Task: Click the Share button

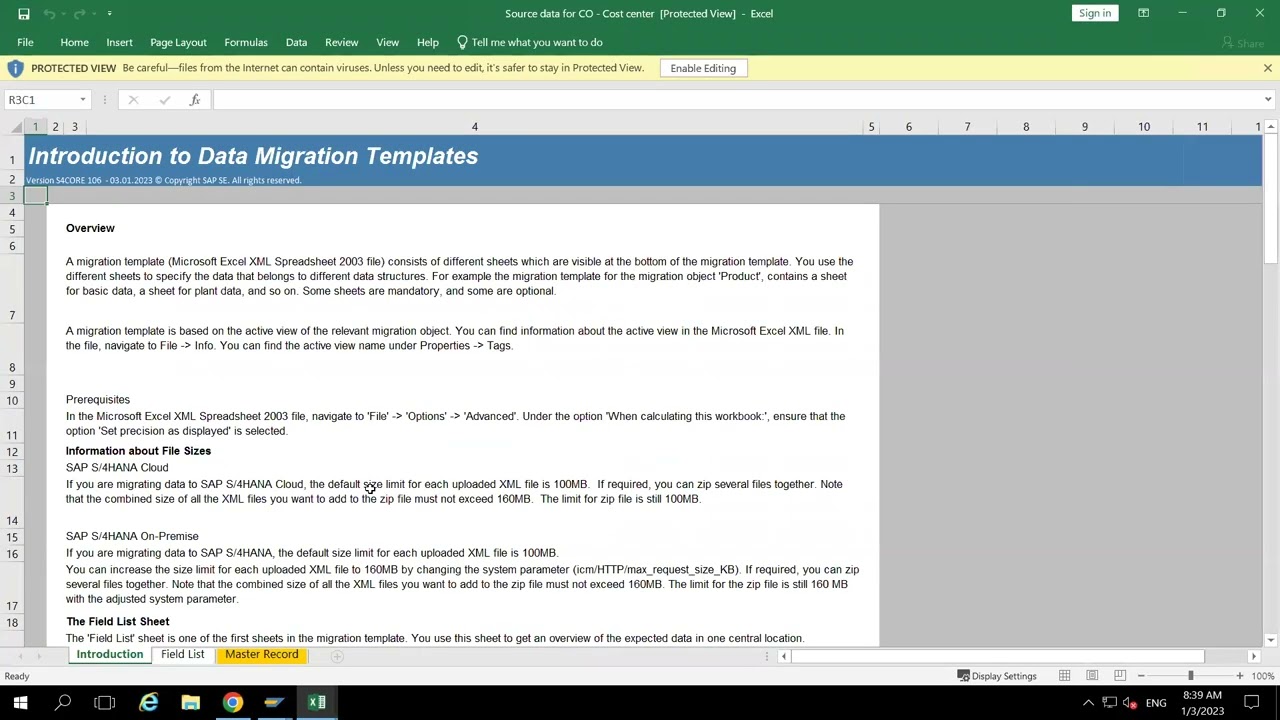Action: click(x=1243, y=43)
